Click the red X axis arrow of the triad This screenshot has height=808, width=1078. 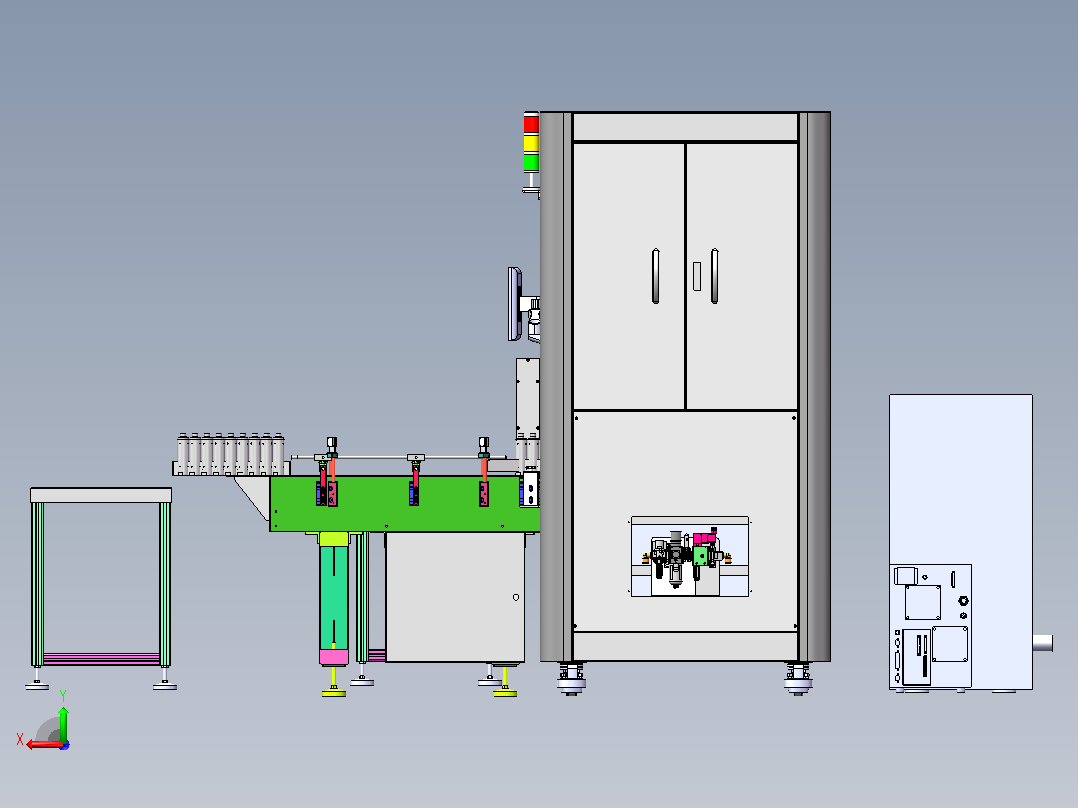[45, 744]
